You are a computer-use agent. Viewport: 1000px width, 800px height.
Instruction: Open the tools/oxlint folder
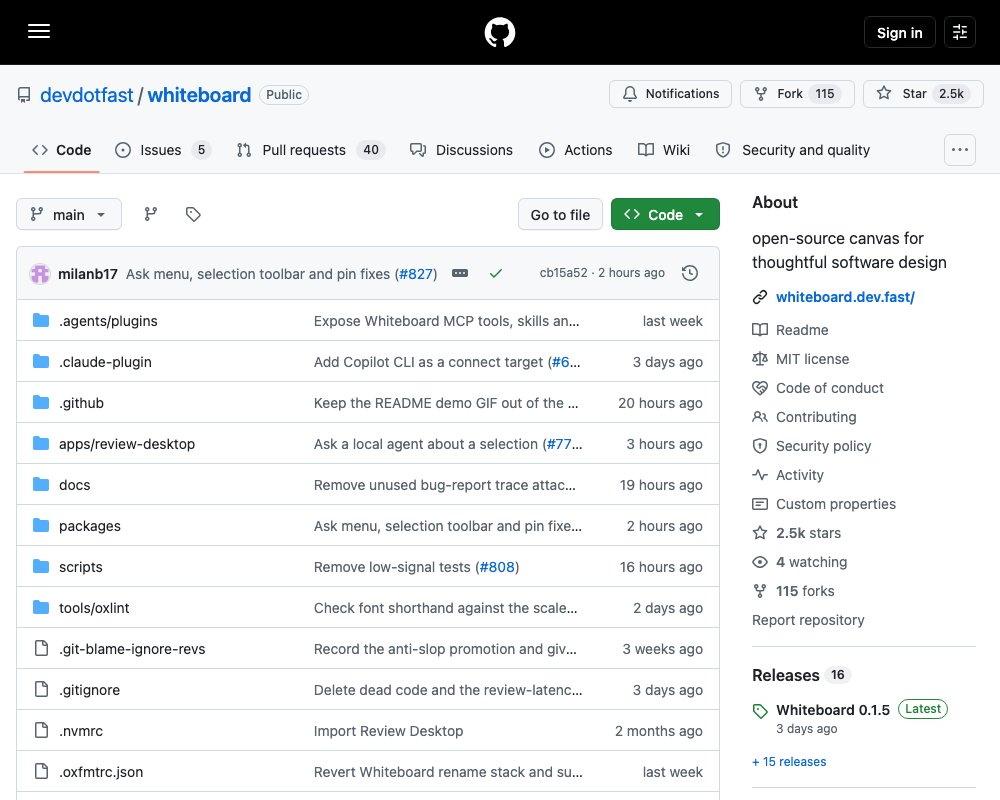coord(94,608)
